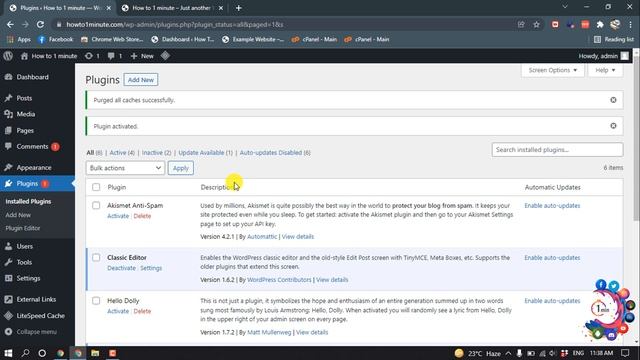Open Comments in the sidebar

click(32, 147)
